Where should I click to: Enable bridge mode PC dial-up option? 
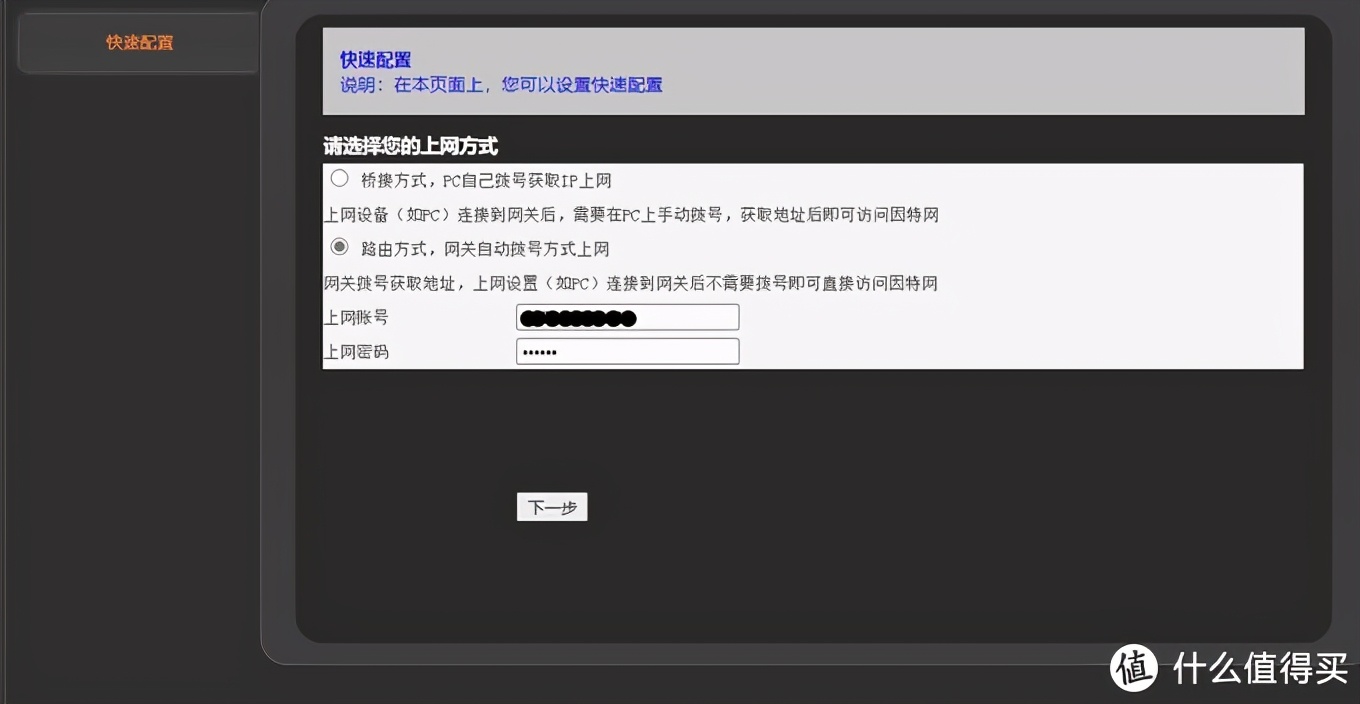click(339, 177)
